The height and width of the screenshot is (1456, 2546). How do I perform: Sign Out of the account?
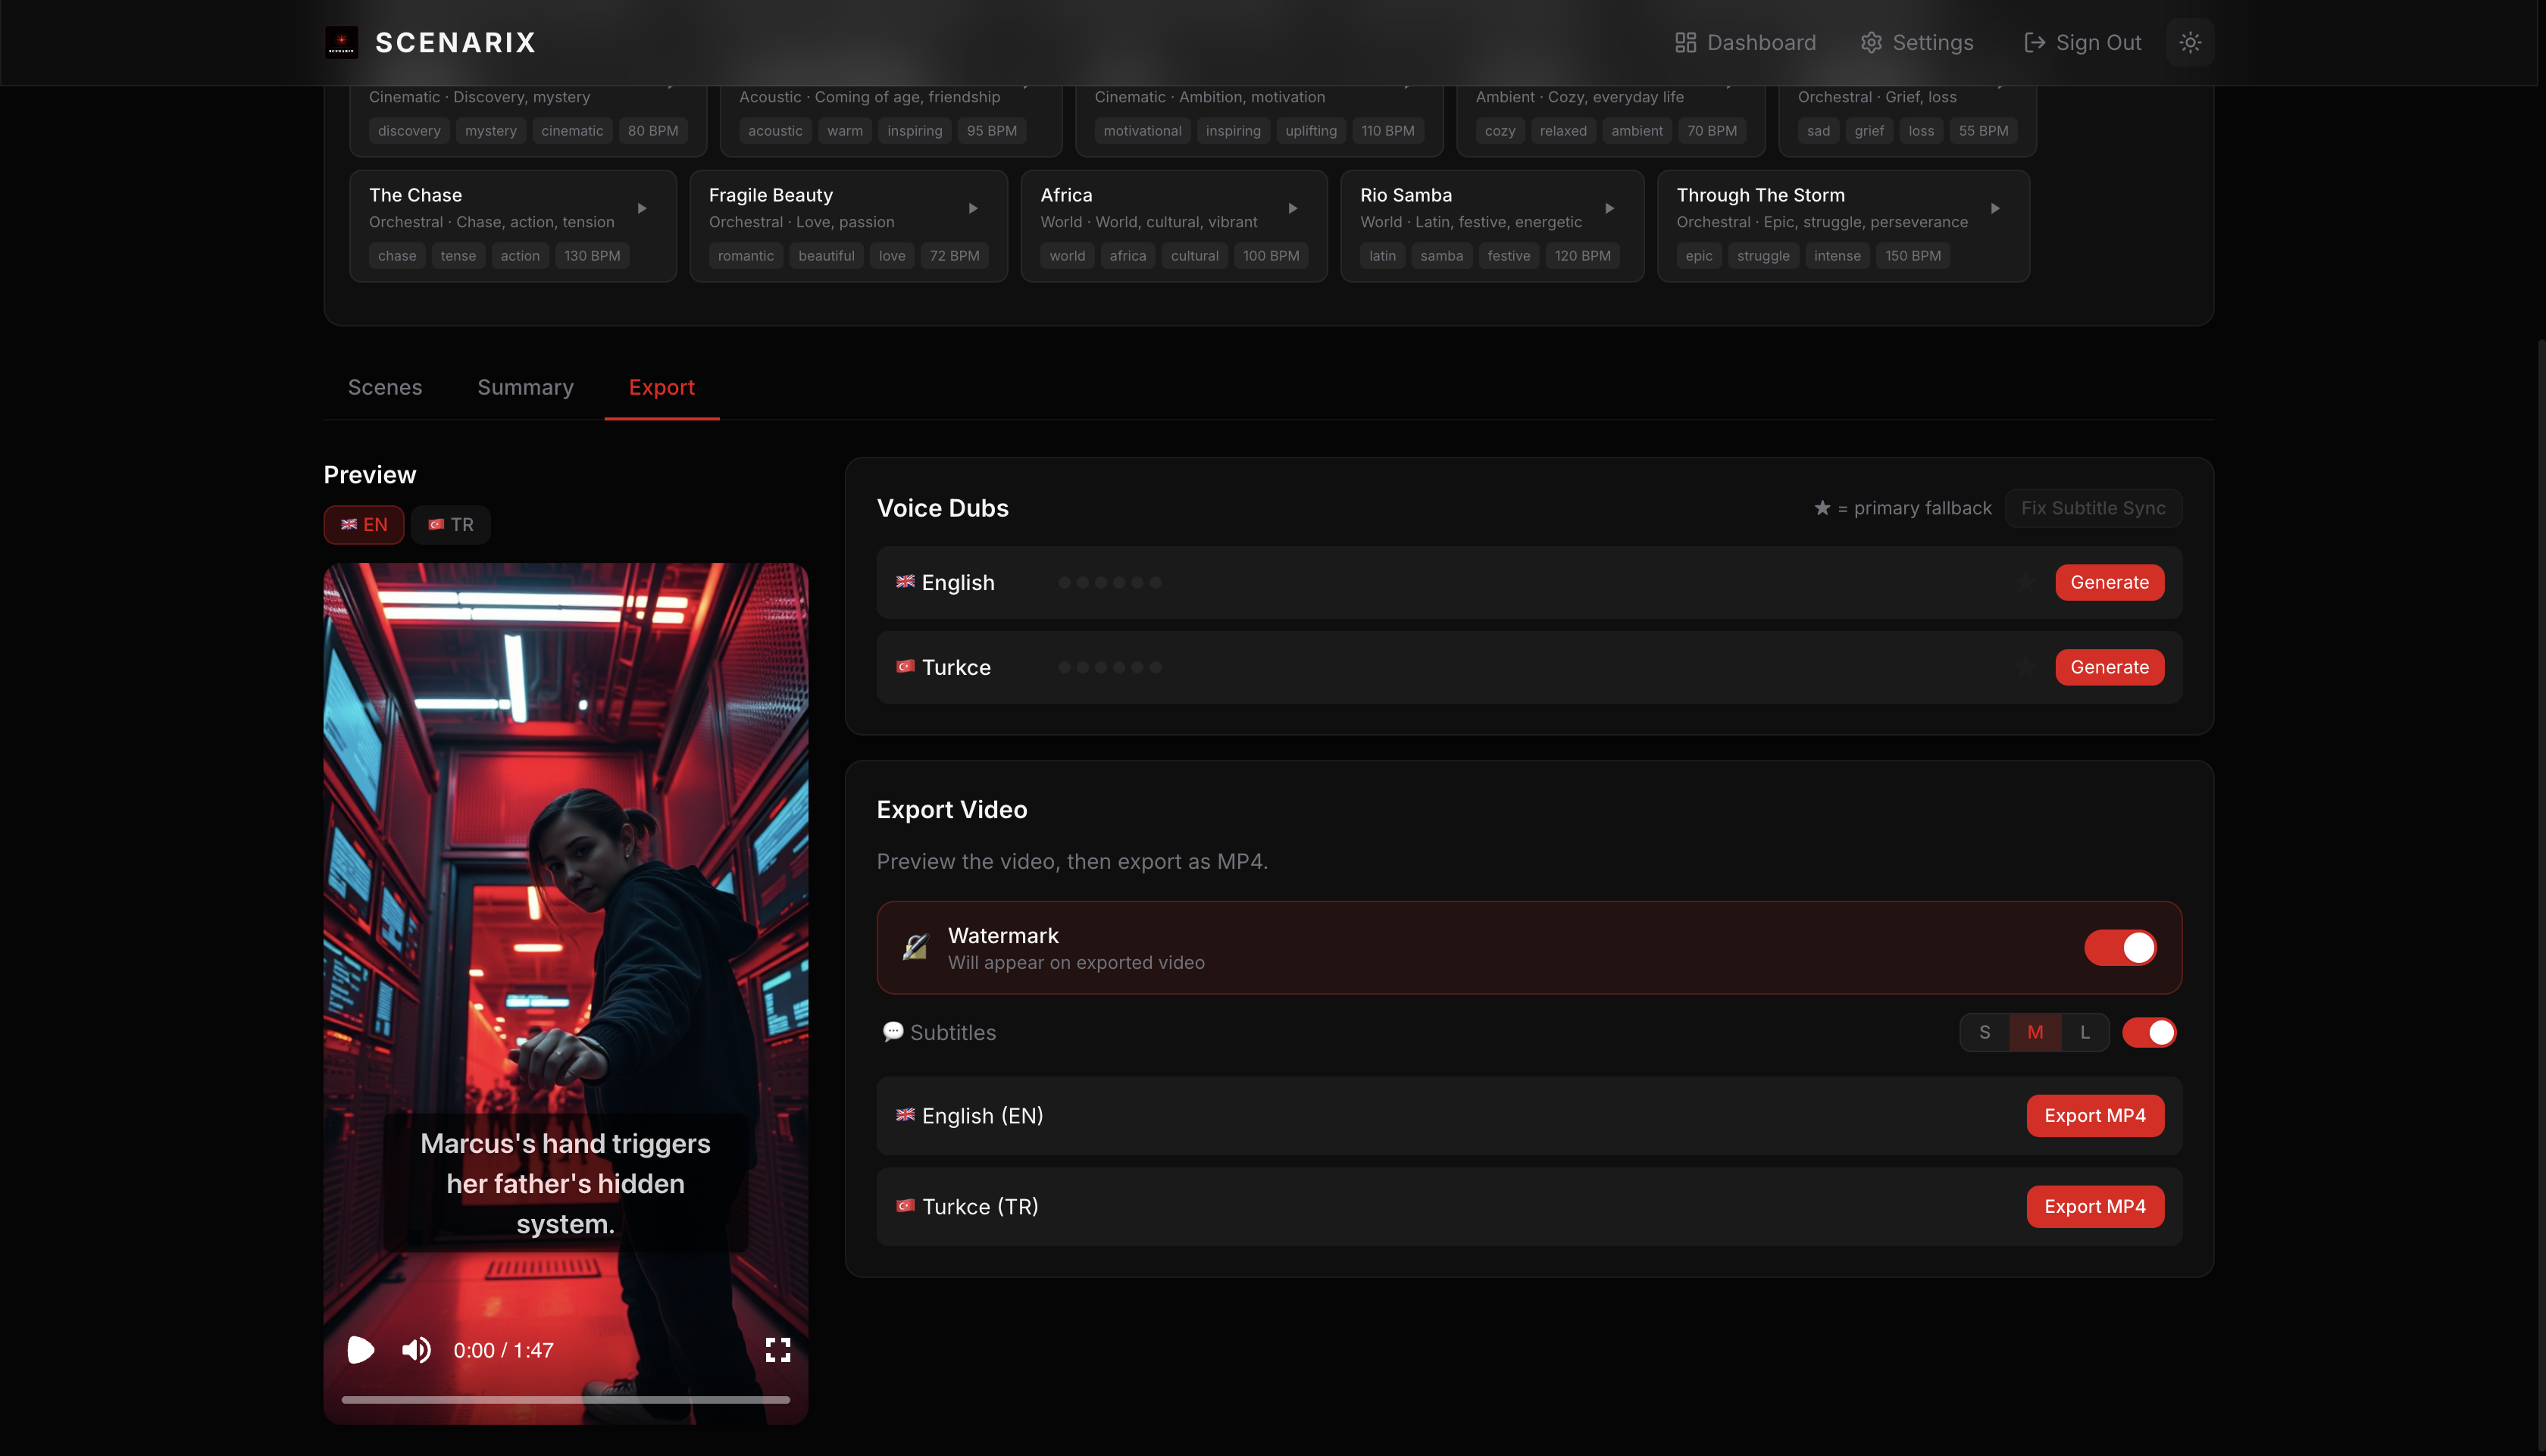2083,42
